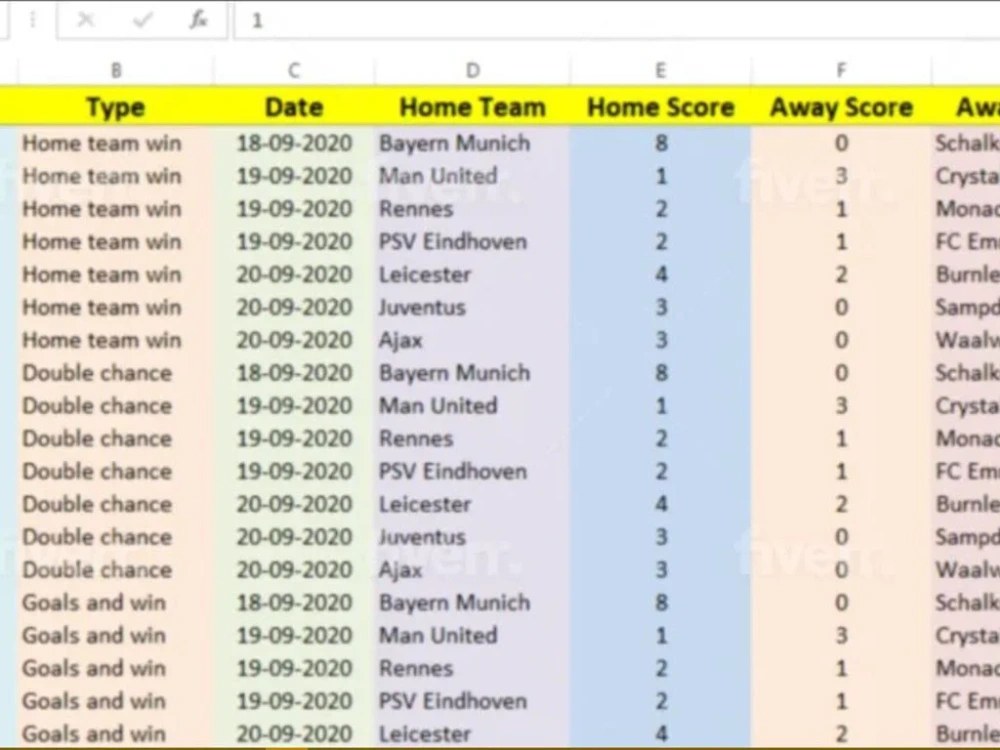
Task: Click the Home Team header cell
Action: tap(472, 107)
